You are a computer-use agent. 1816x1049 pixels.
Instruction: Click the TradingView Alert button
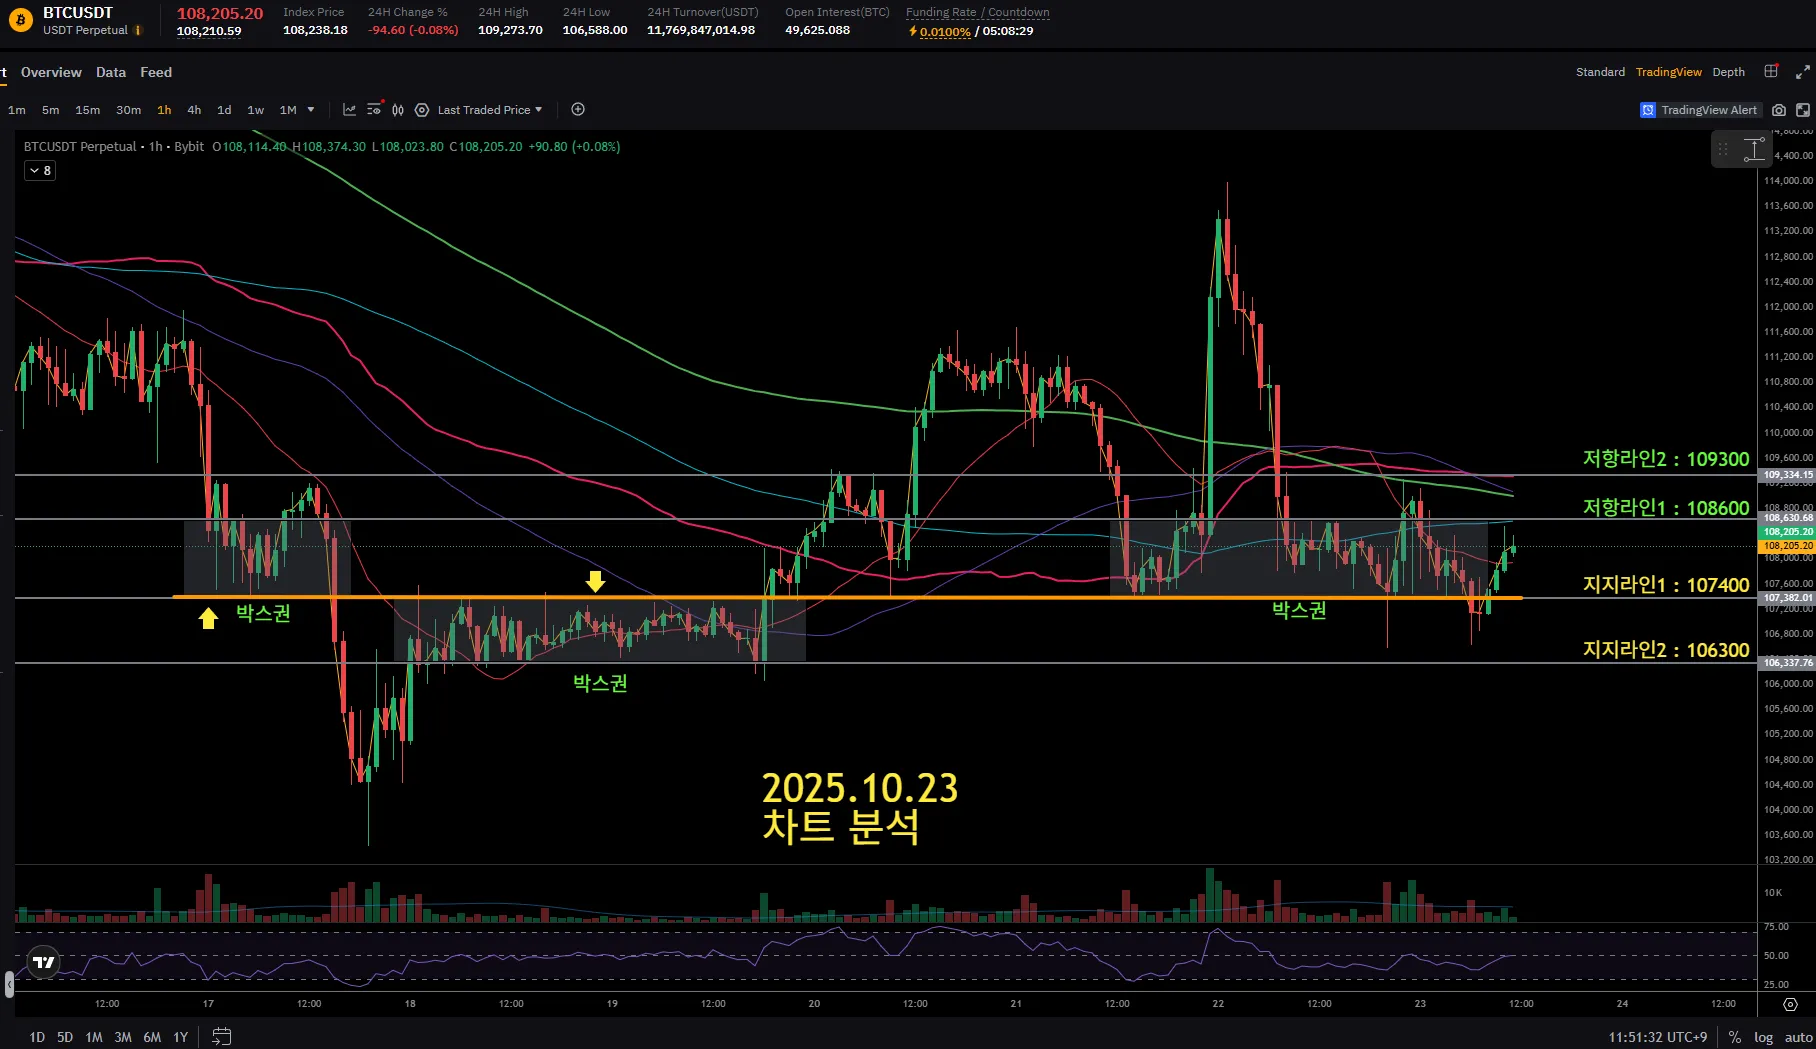point(1699,110)
